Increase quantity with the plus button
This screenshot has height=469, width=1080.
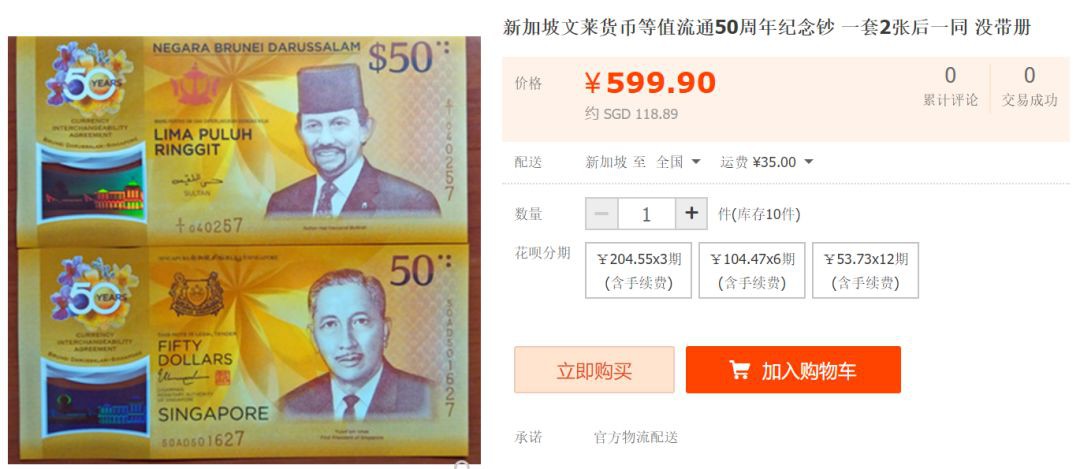pos(692,214)
